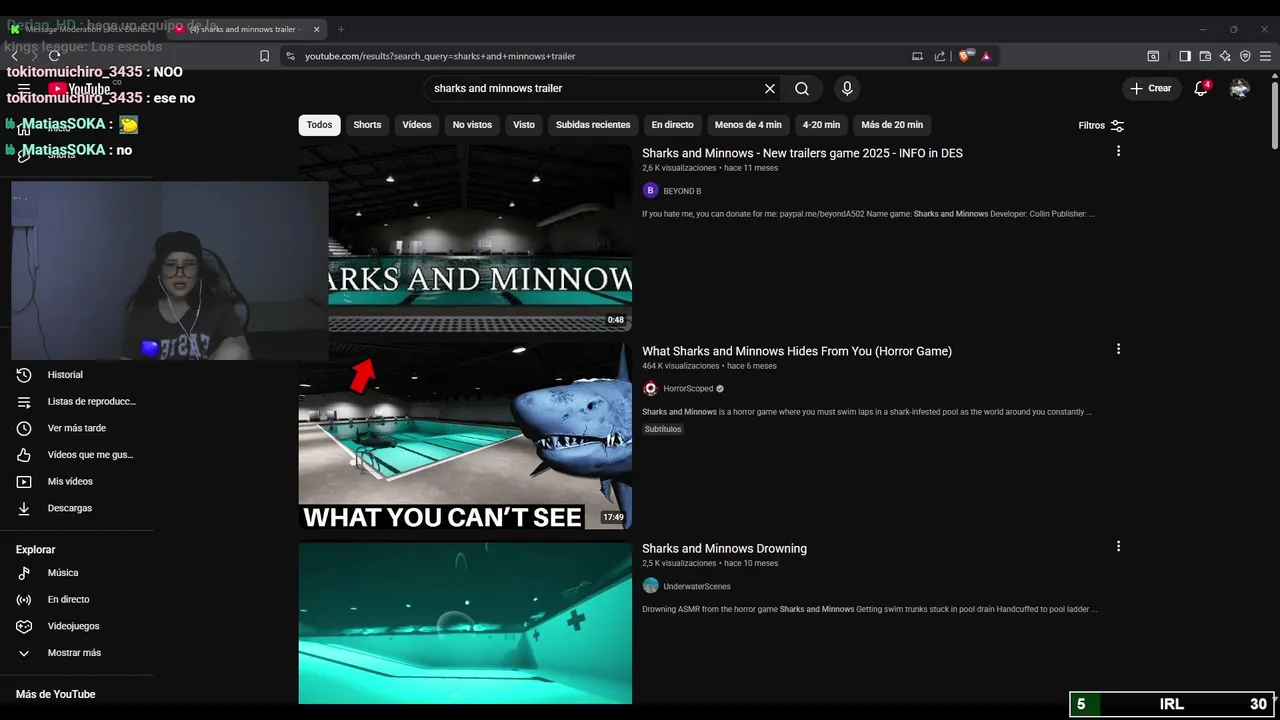Screen dimensions: 1280x720
Task: Click the UnderwaterScenes channel avatar
Action: tap(650, 586)
